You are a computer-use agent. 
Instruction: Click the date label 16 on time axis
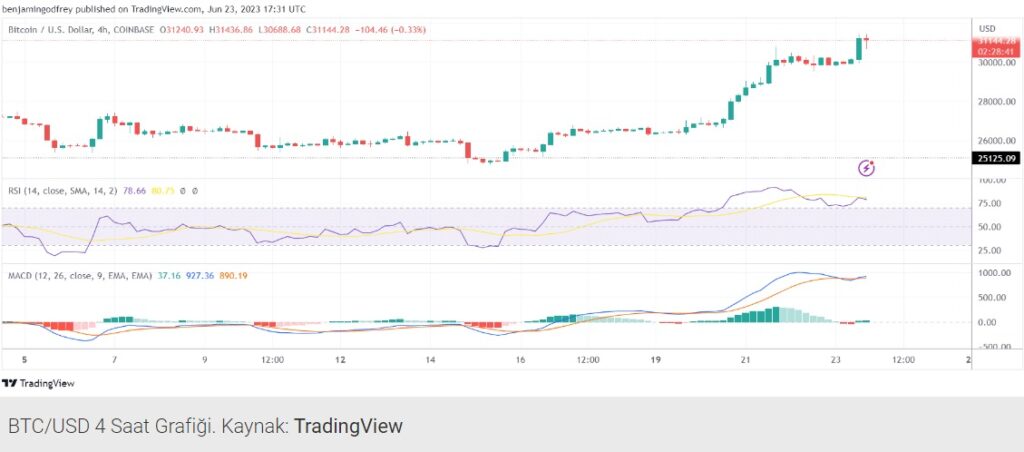(520, 359)
